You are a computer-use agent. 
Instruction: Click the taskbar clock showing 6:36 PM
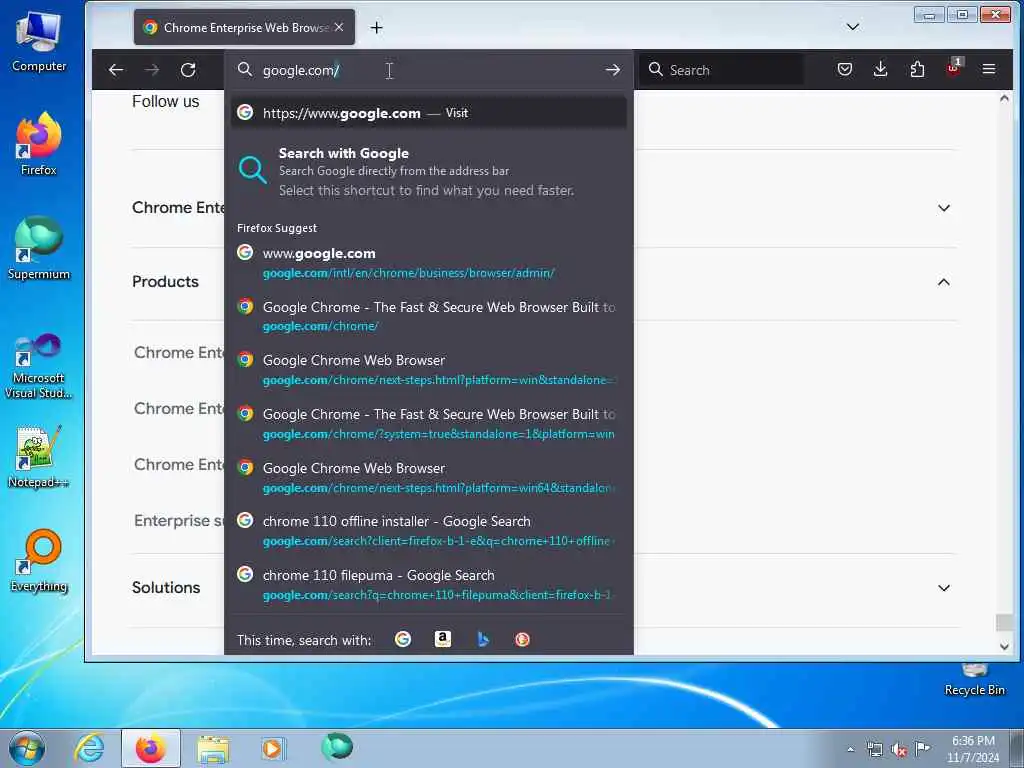(x=973, y=749)
